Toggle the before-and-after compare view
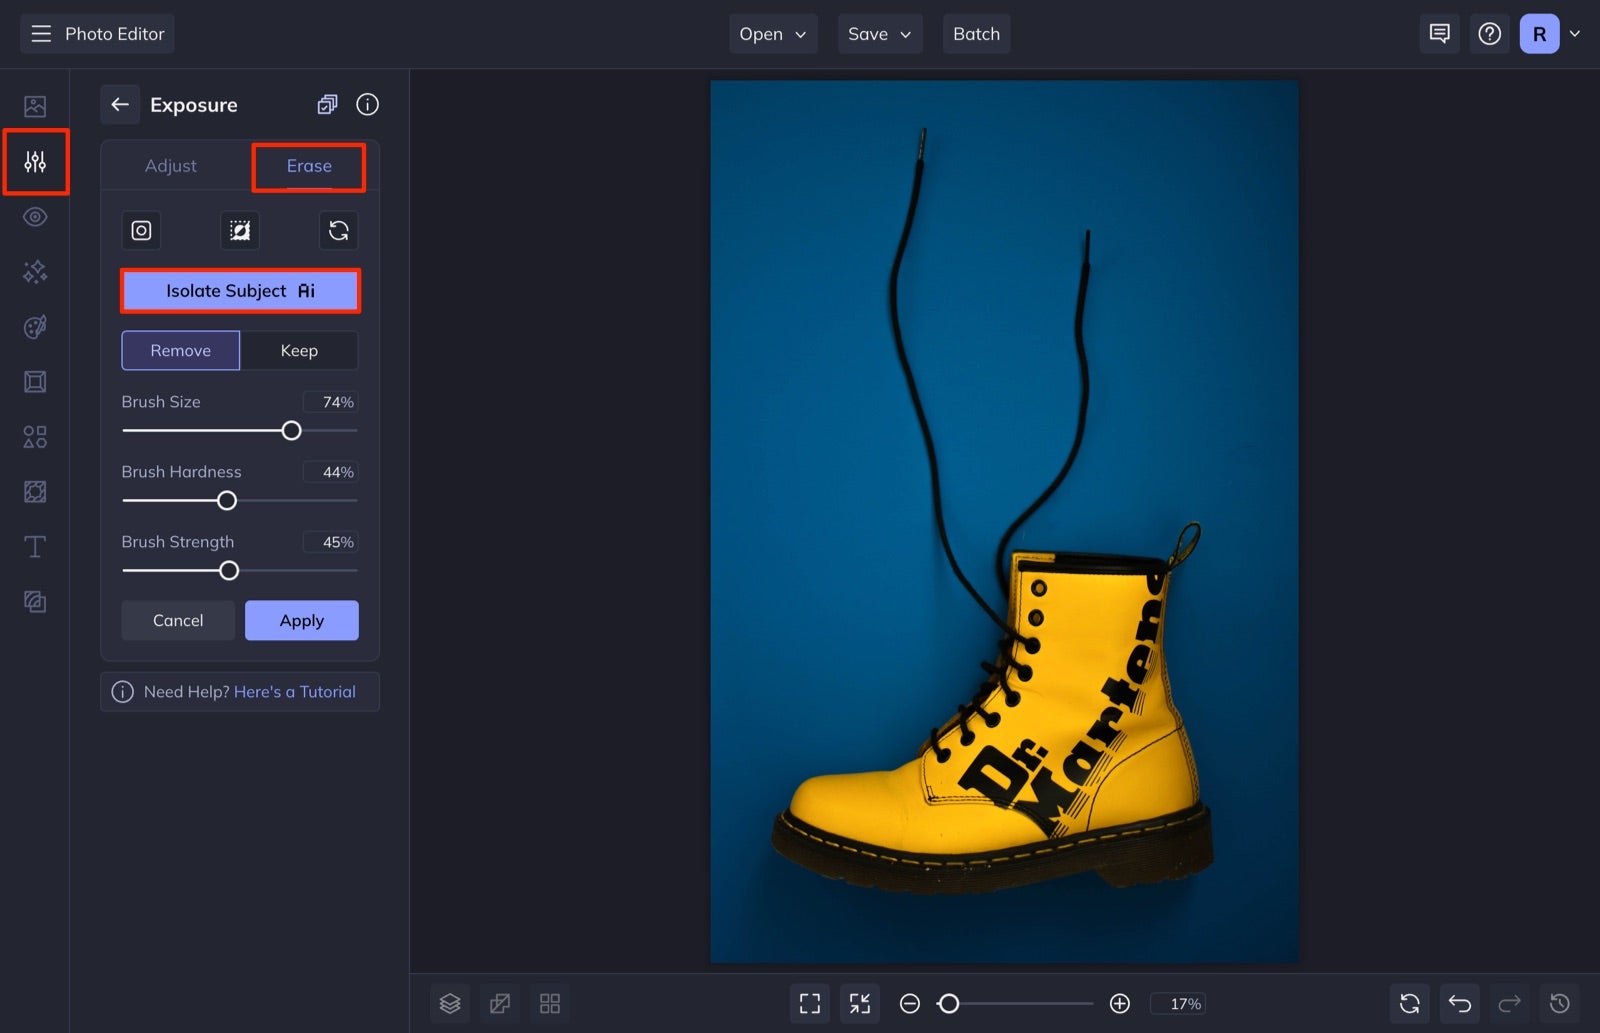Screen dimensions: 1600x1033 click(x=499, y=1003)
